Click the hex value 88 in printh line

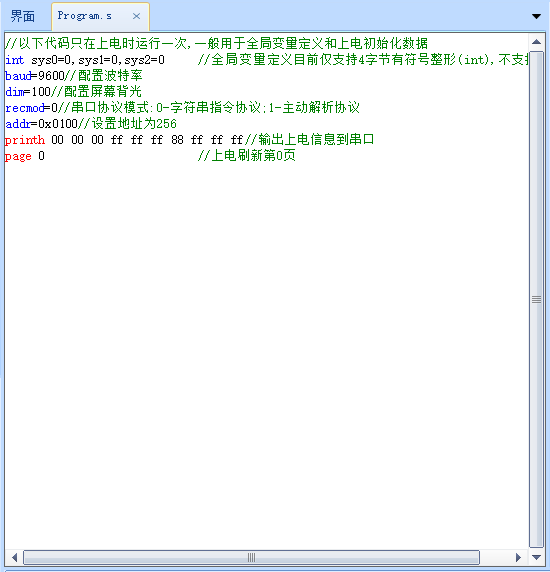pos(177,140)
